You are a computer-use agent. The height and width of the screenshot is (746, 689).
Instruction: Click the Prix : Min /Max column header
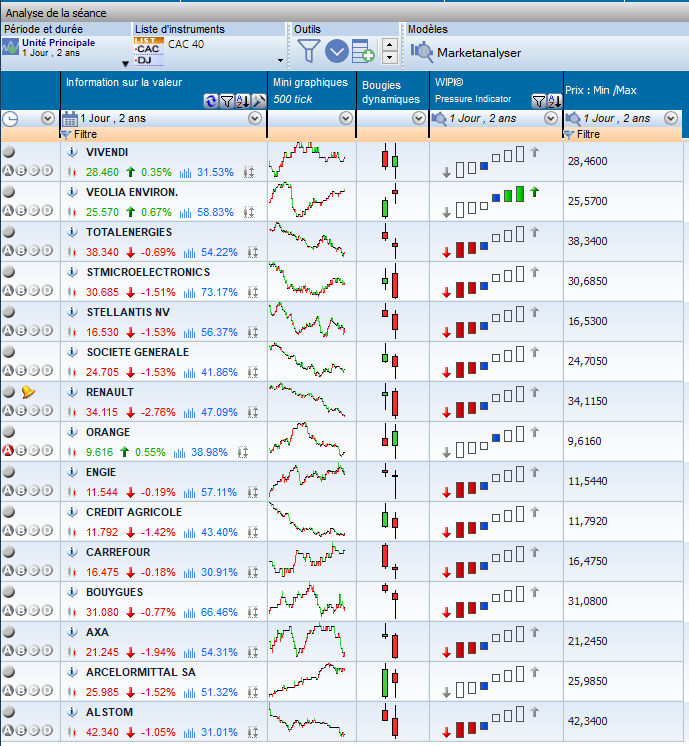tap(623, 90)
